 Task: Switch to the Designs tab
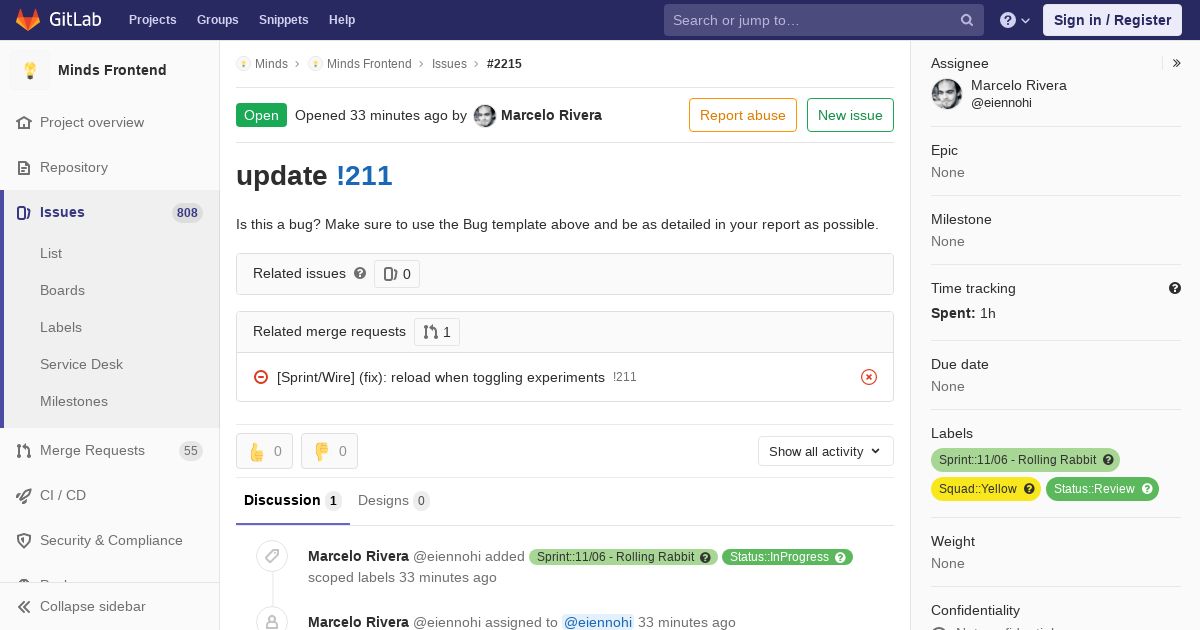pyautogui.click(x=394, y=500)
